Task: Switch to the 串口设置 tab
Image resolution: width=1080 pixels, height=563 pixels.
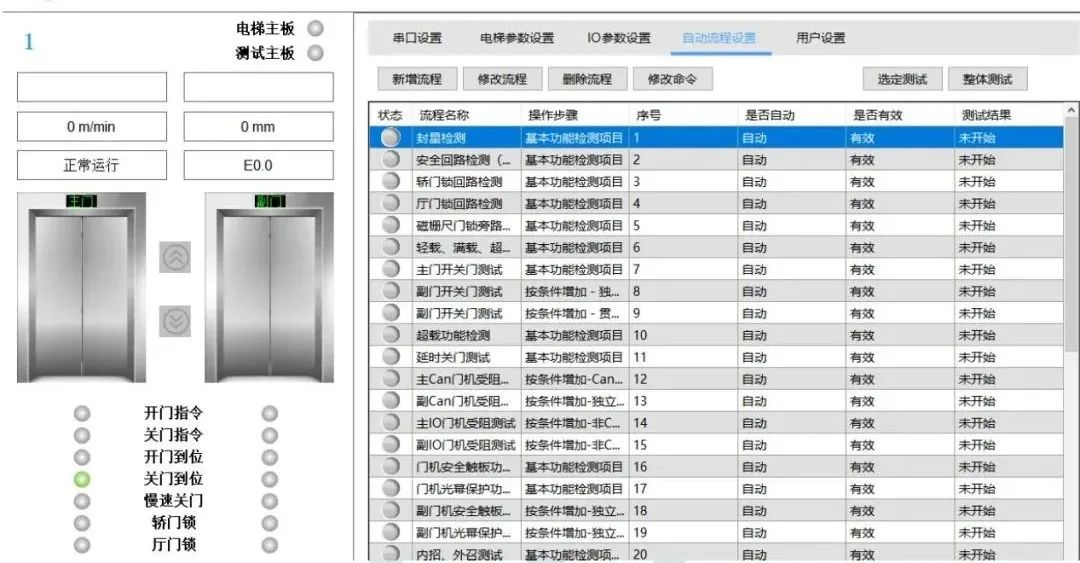Action: pos(417,38)
